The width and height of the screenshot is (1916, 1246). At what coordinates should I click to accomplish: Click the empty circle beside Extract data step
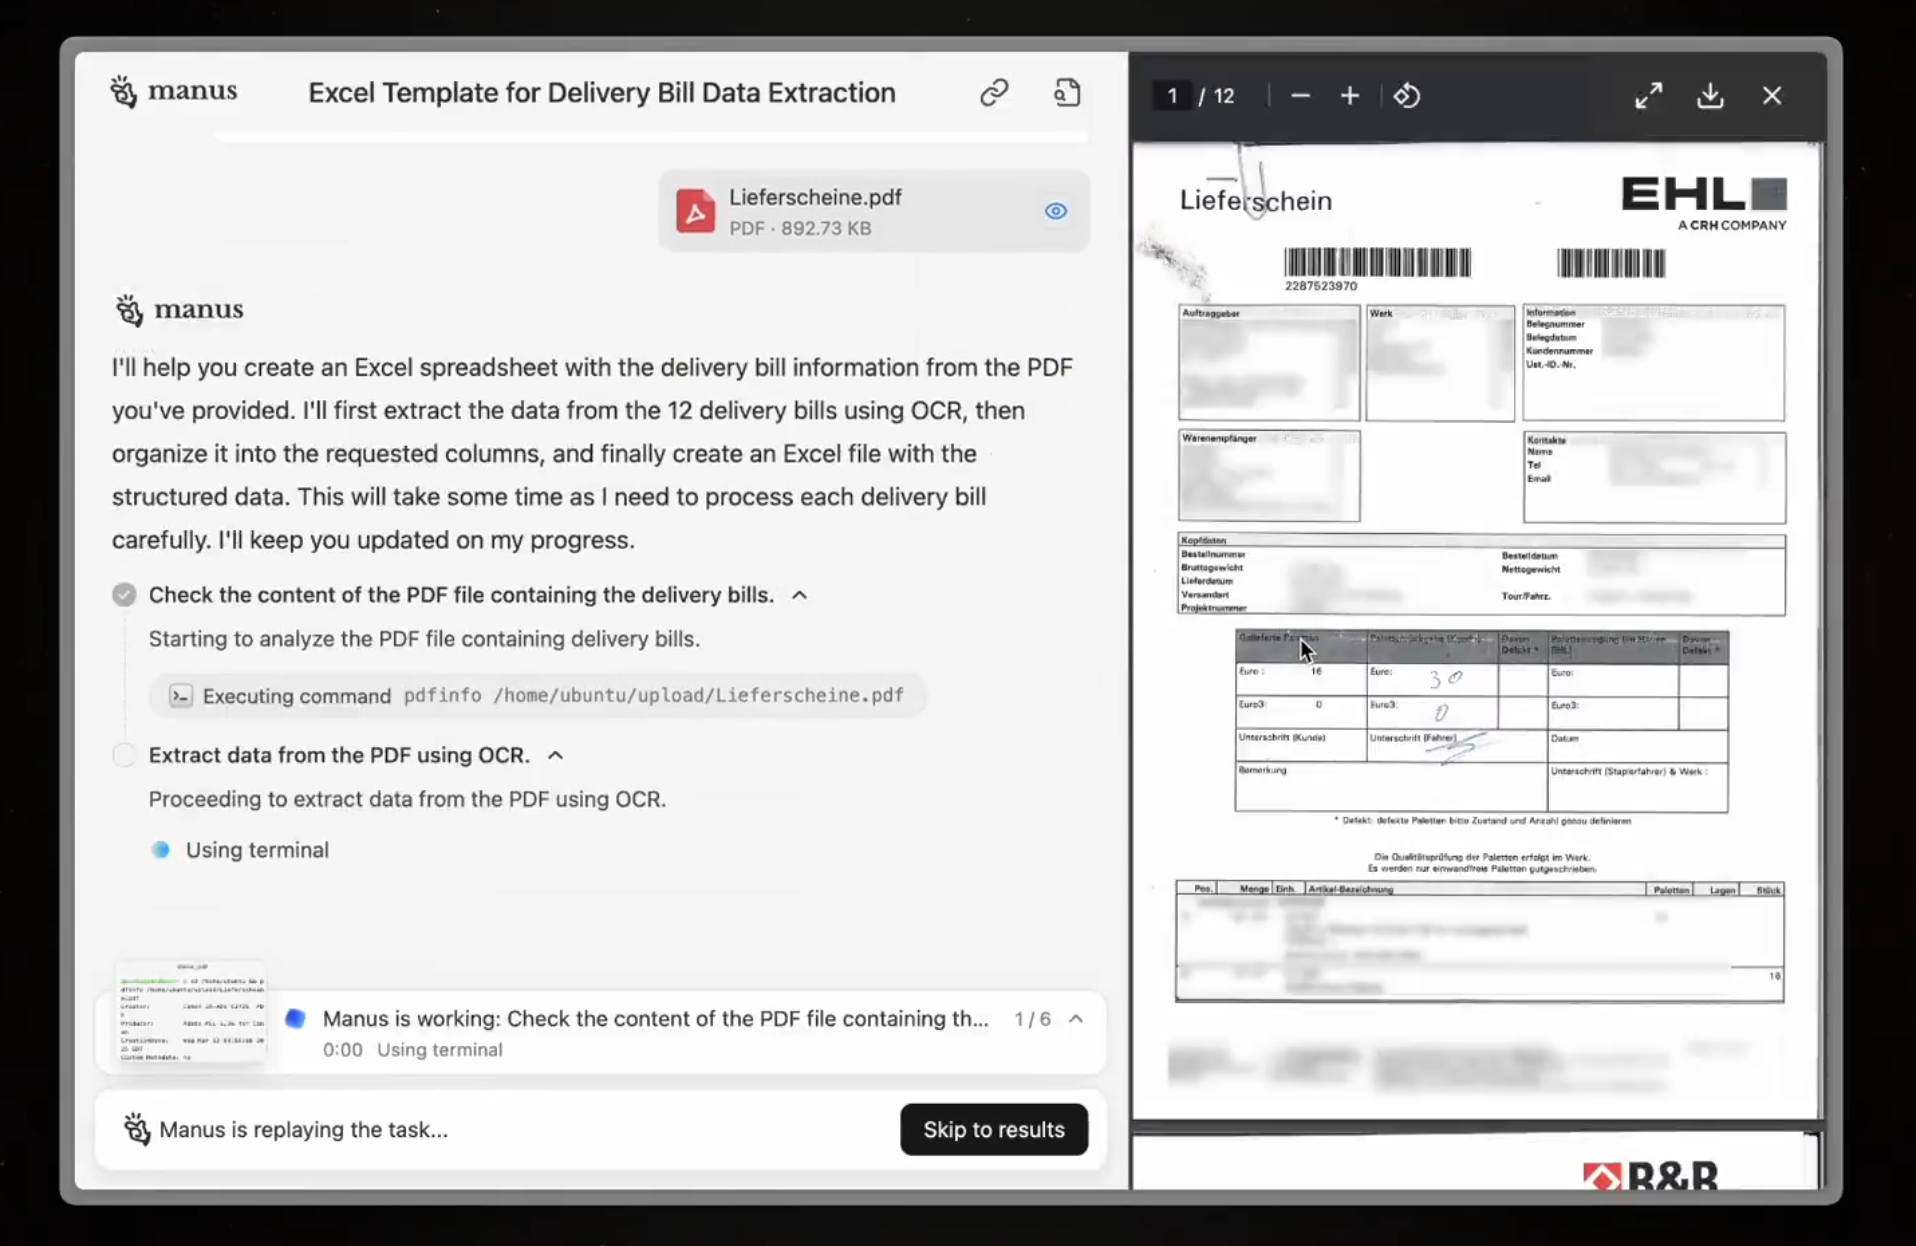[x=124, y=755]
